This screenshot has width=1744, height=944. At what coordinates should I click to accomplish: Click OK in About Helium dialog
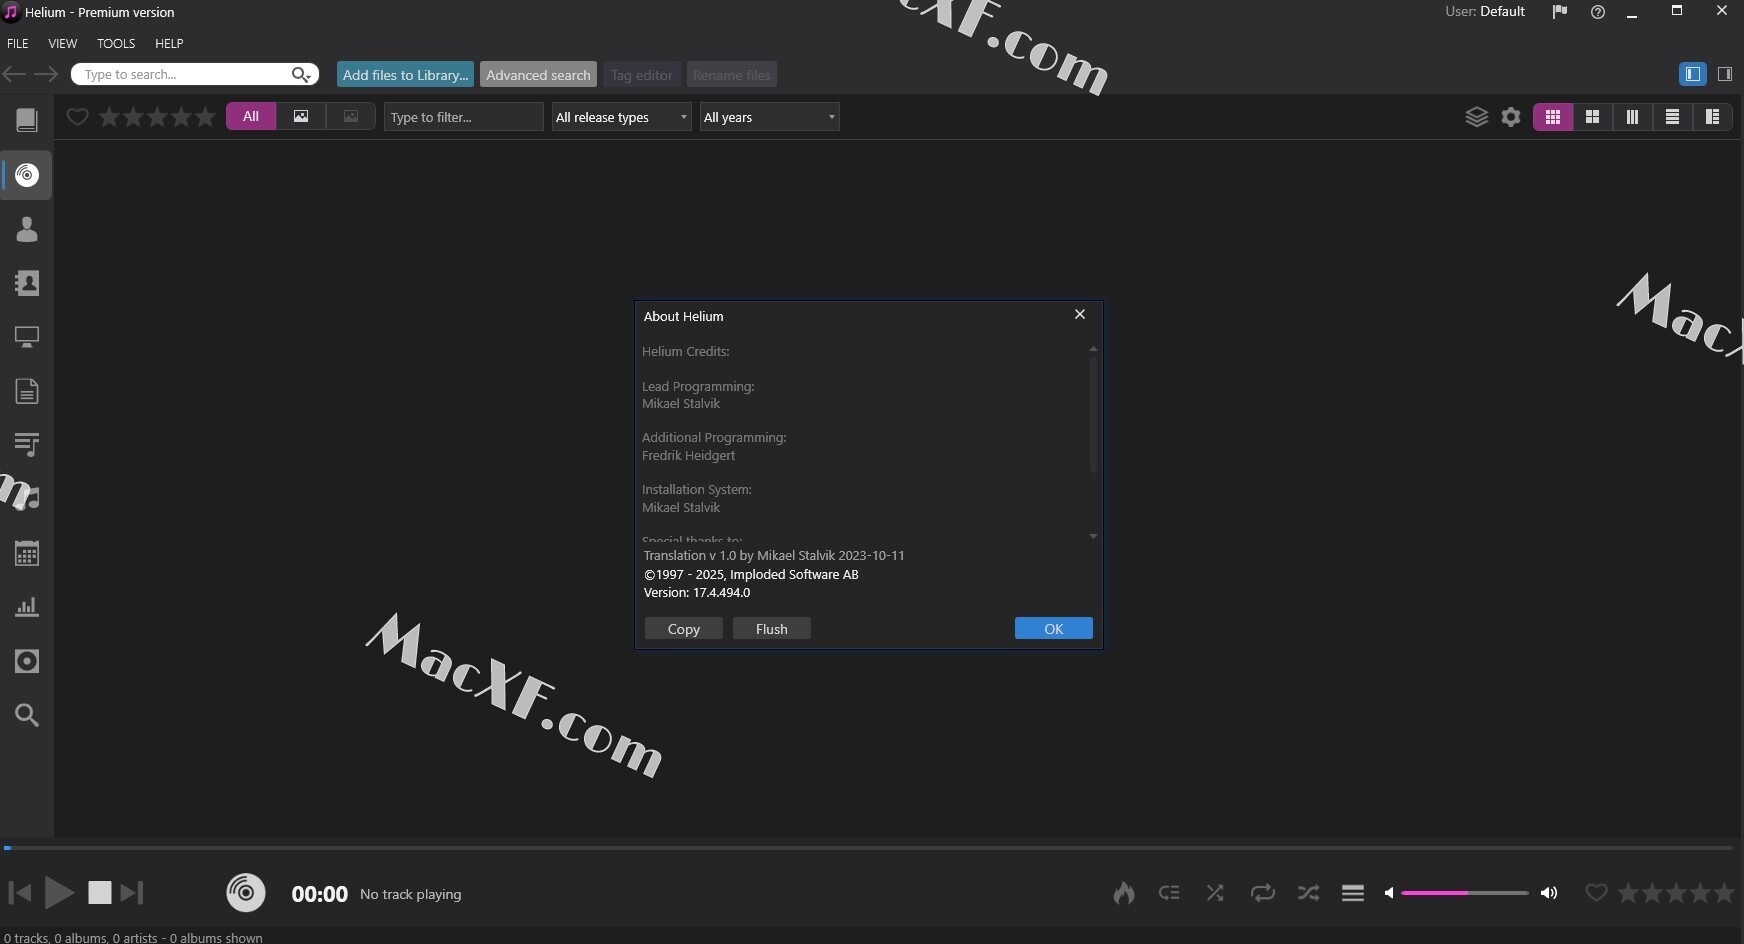(x=1053, y=629)
